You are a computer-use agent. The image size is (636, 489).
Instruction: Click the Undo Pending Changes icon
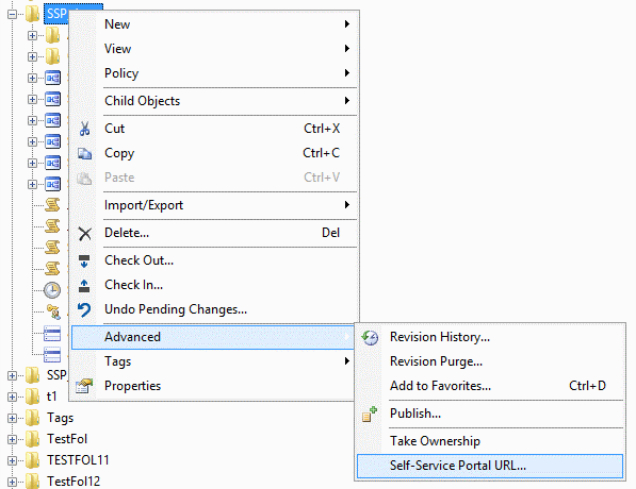point(84,310)
